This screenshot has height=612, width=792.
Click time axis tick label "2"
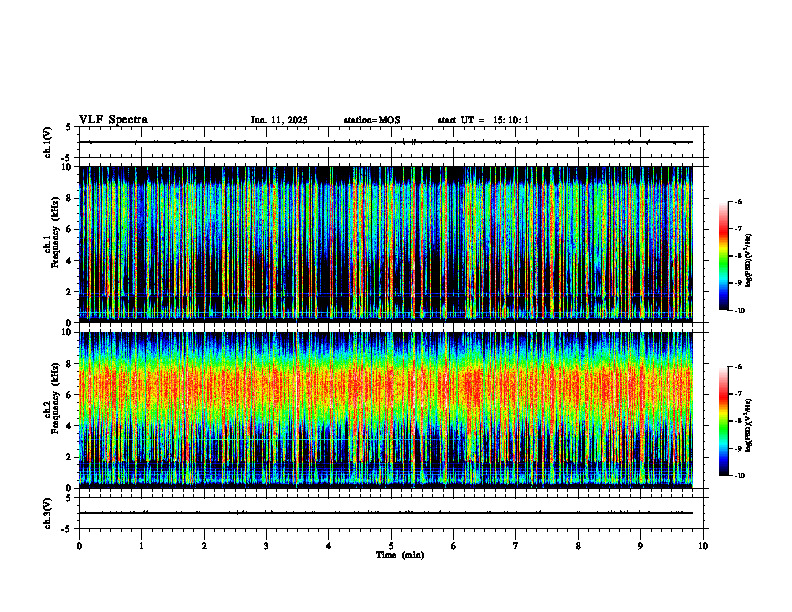(204, 546)
